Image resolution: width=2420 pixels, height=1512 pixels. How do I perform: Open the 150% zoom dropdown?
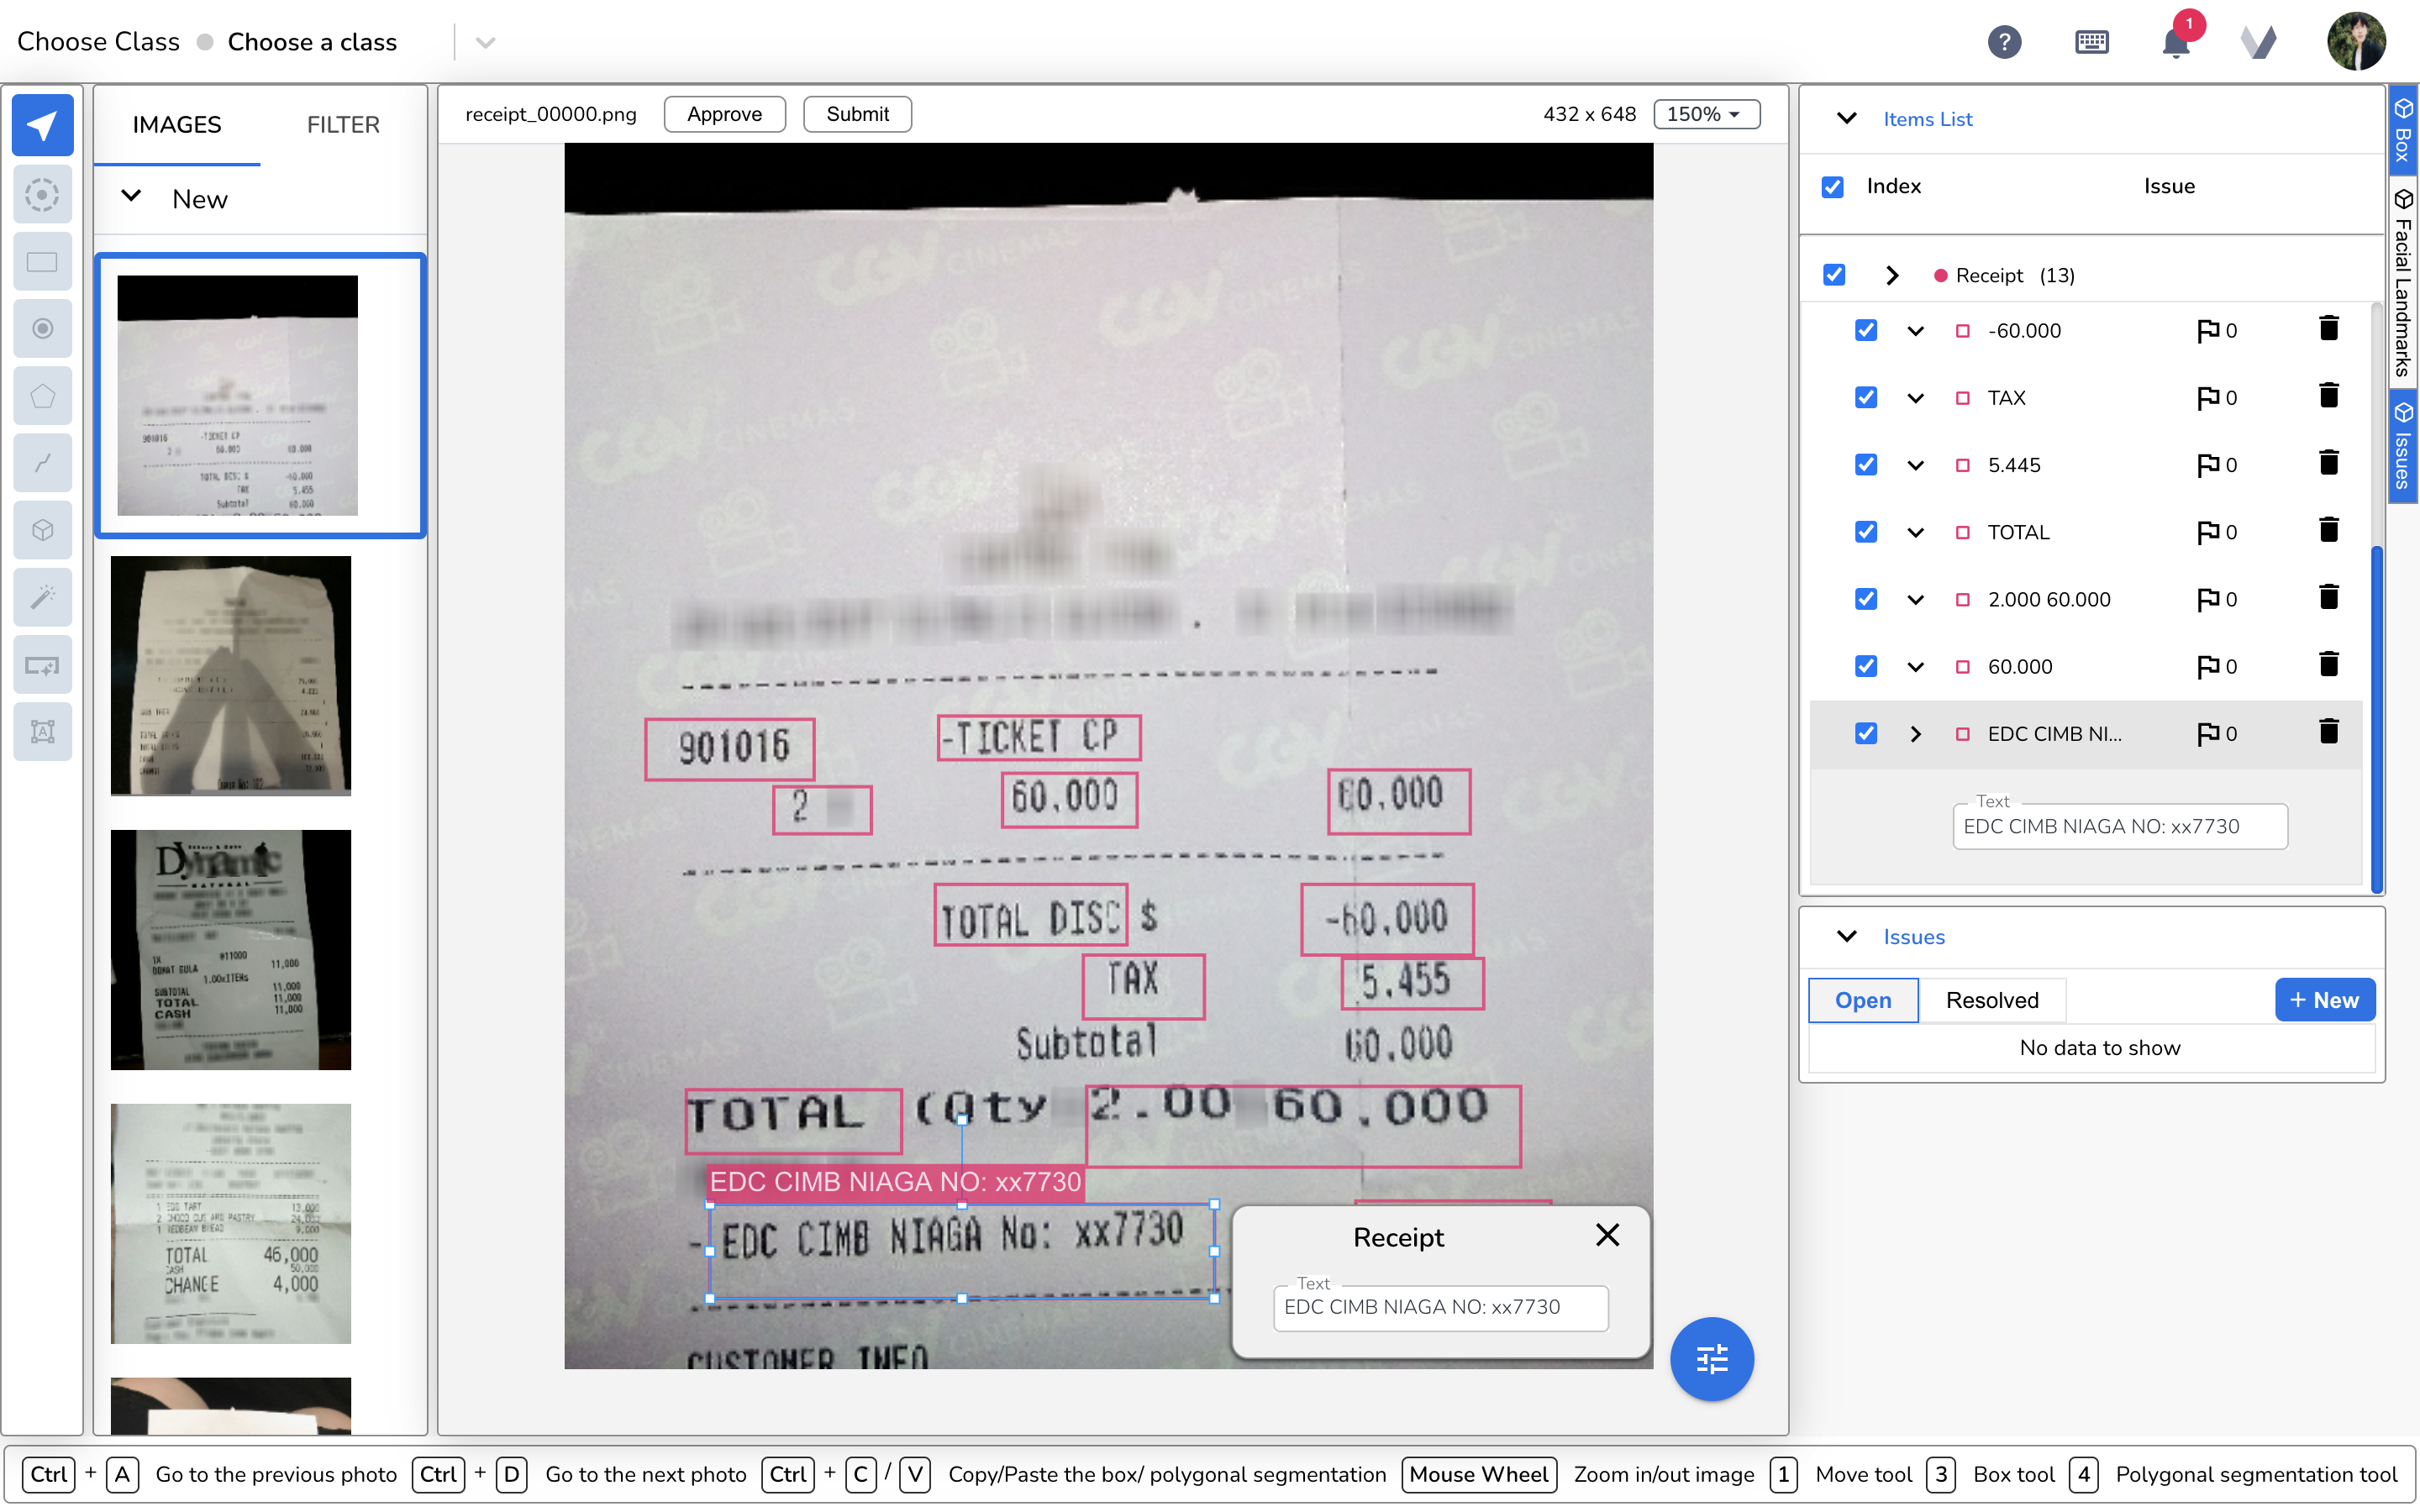1706,114
